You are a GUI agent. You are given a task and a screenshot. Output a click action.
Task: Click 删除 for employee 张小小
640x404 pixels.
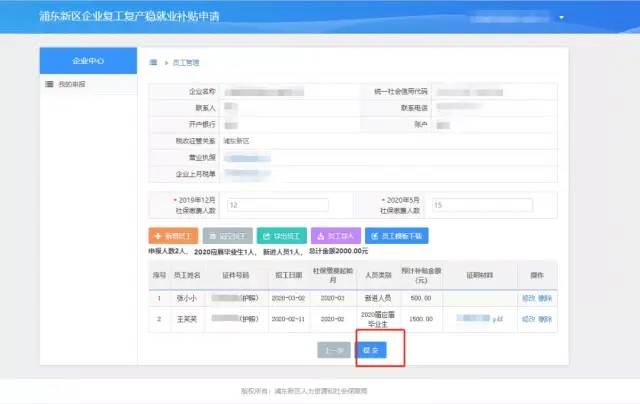pyautogui.click(x=545, y=297)
